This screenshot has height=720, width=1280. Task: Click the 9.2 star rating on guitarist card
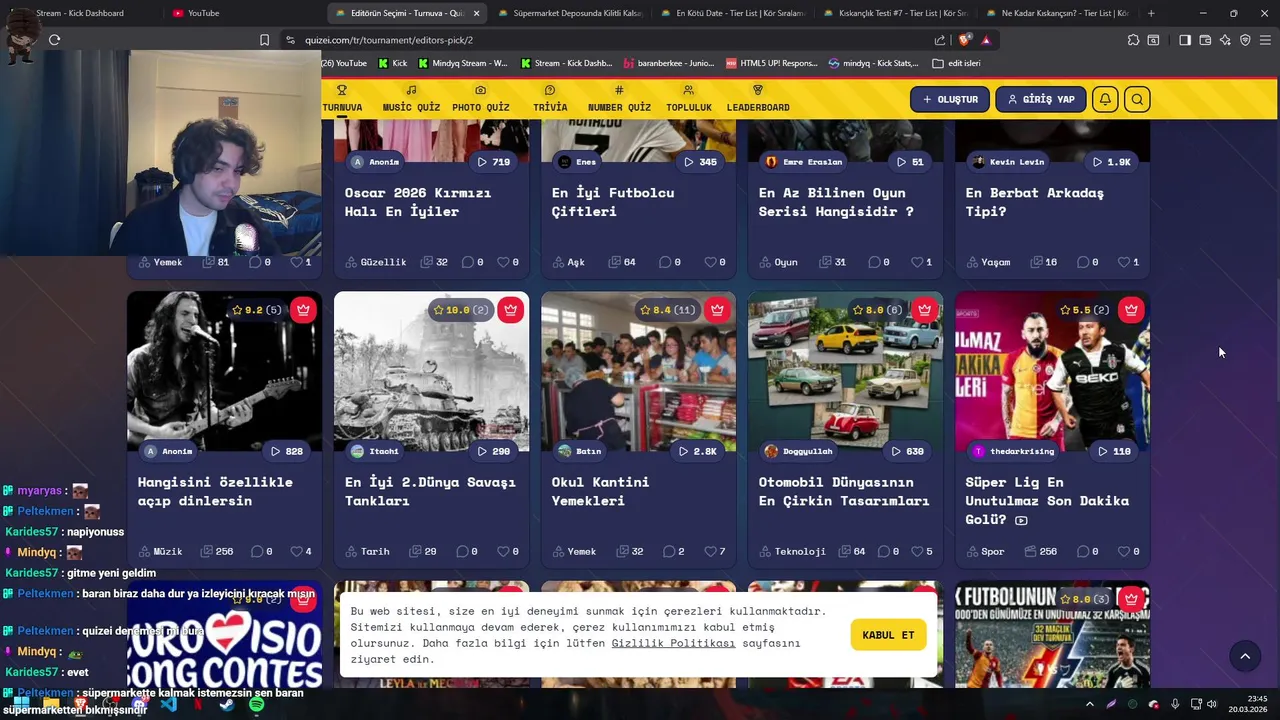(x=257, y=310)
